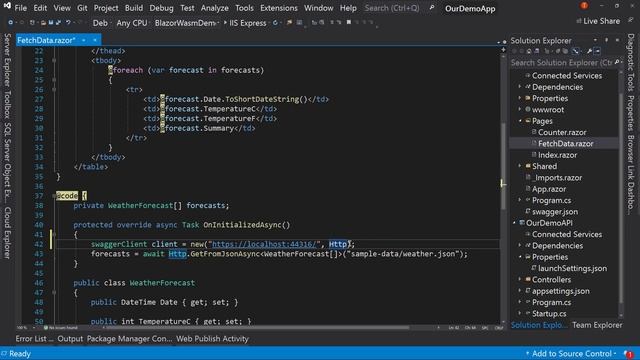Close the Solution Explorer panel
The height and width of the screenshot is (360, 640).
[x=617, y=40]
